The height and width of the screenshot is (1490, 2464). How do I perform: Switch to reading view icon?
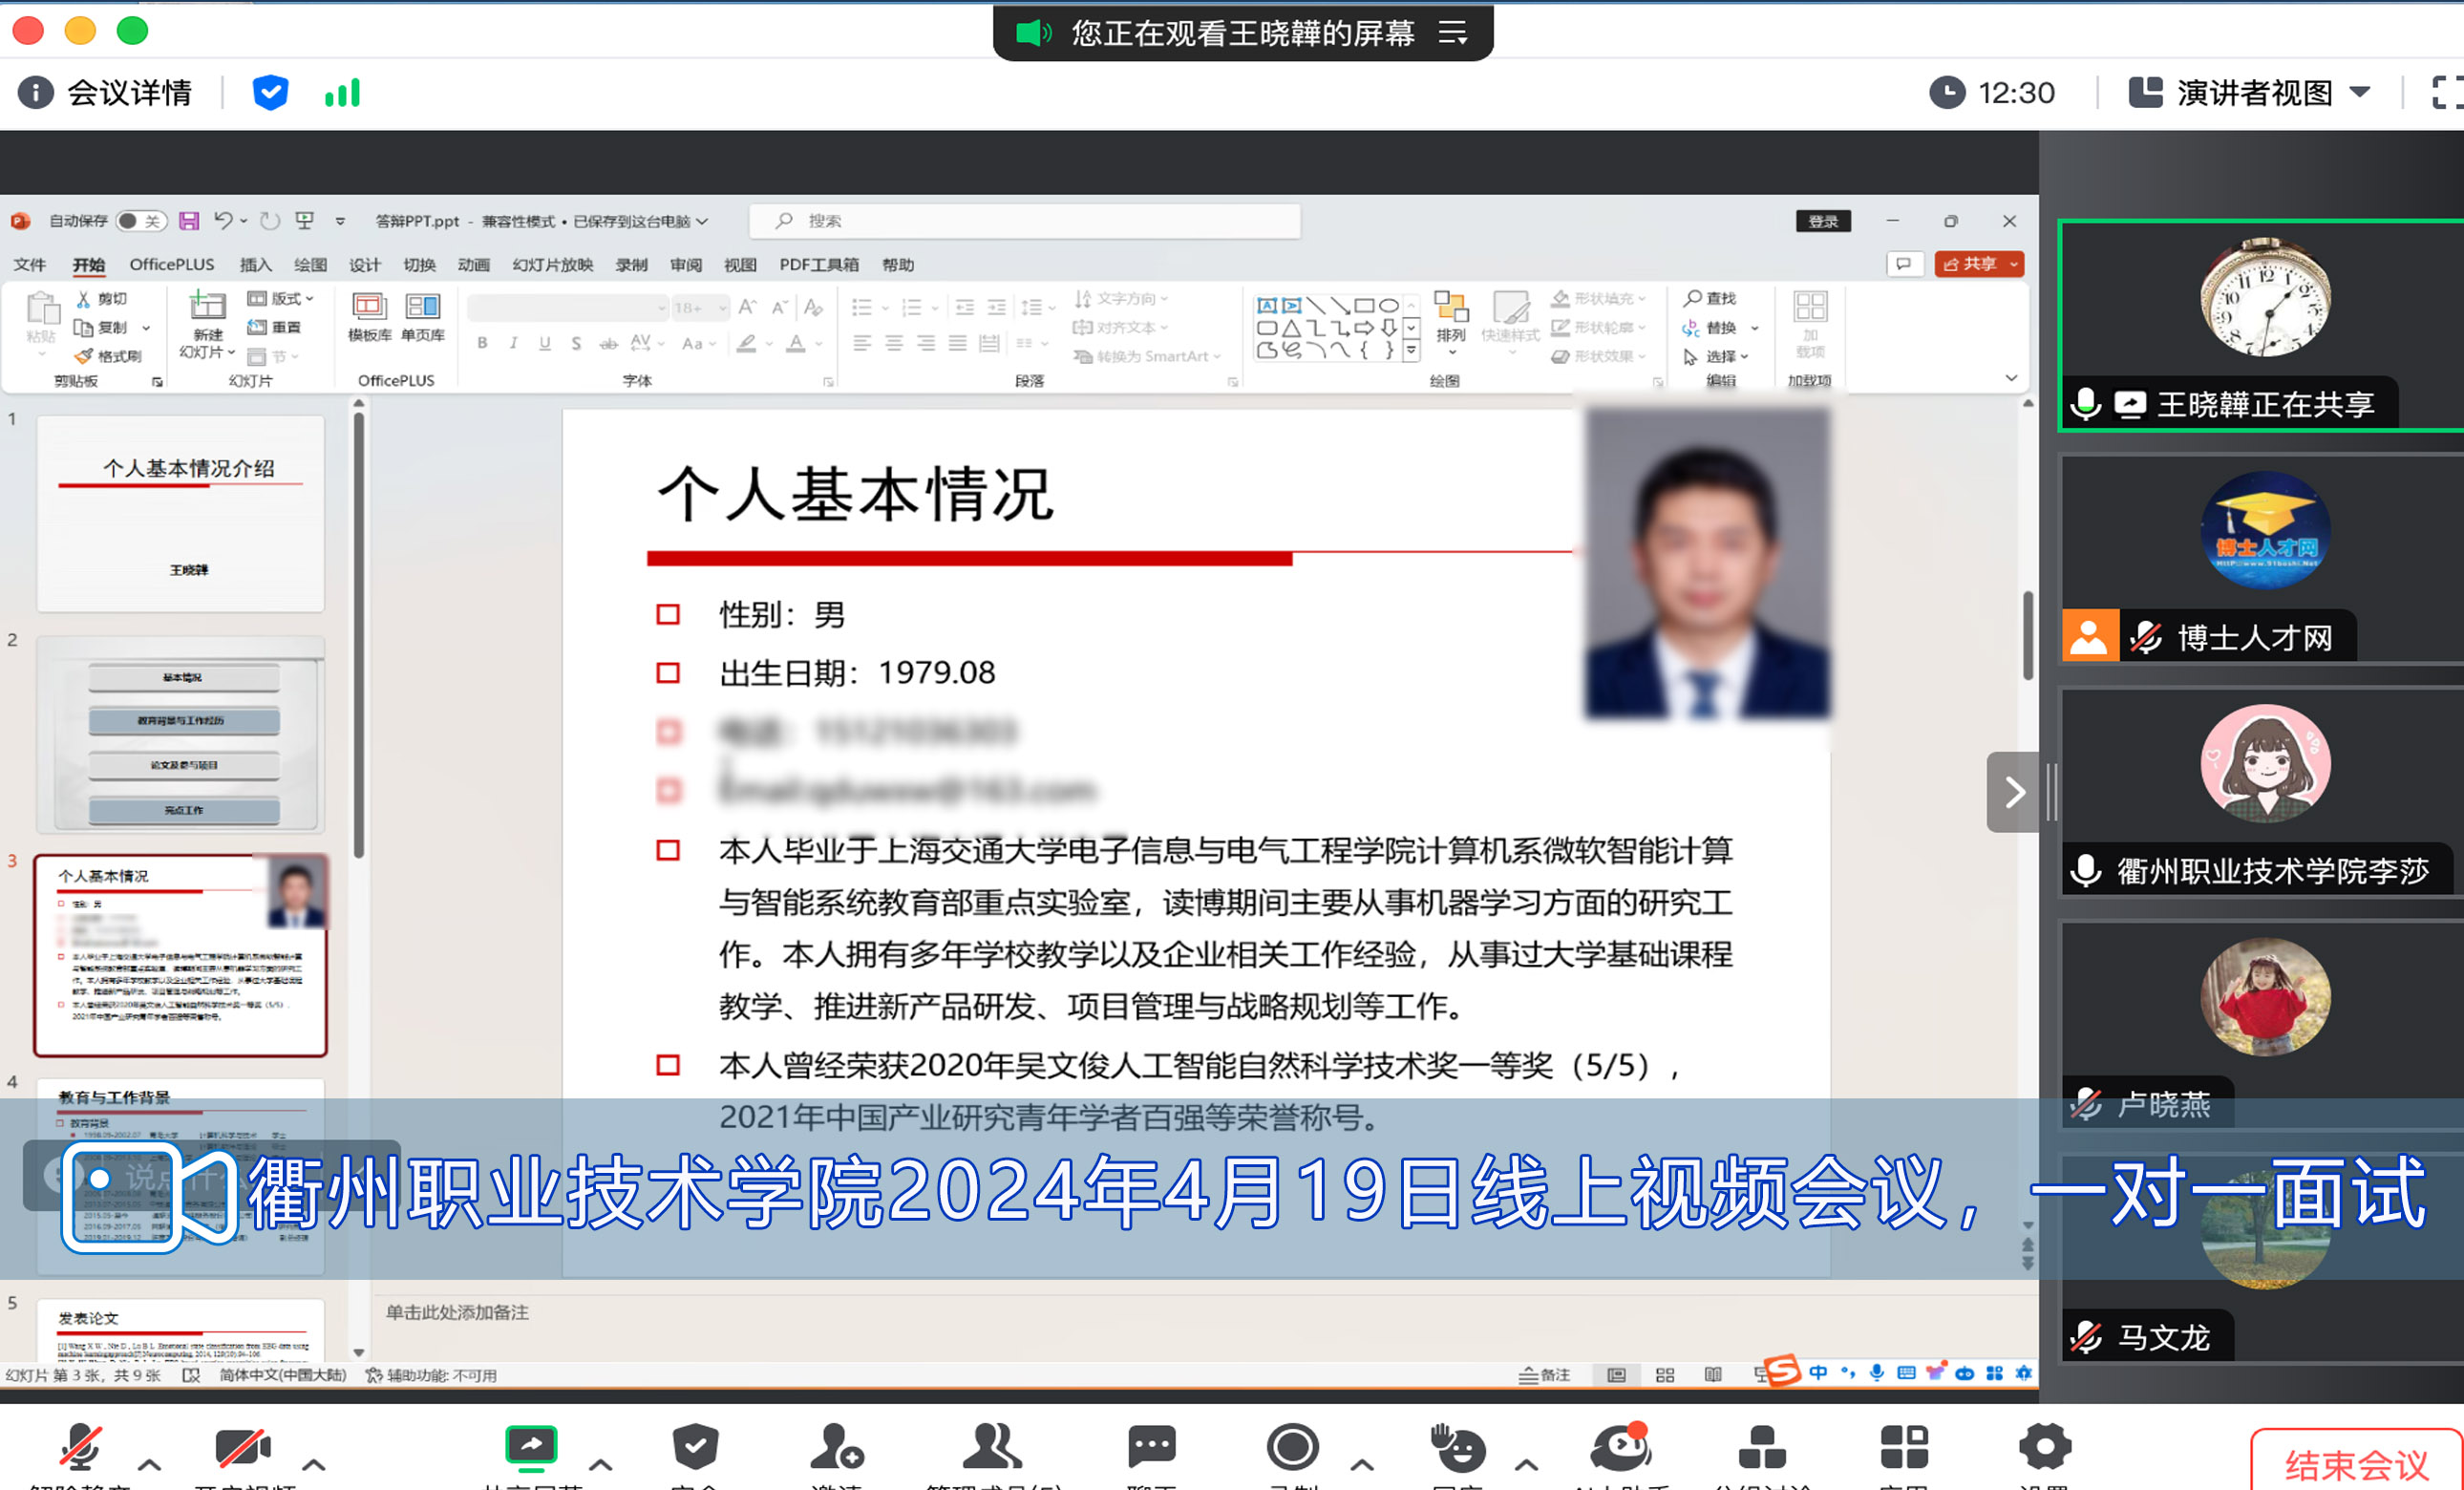click(1713, 1375)
